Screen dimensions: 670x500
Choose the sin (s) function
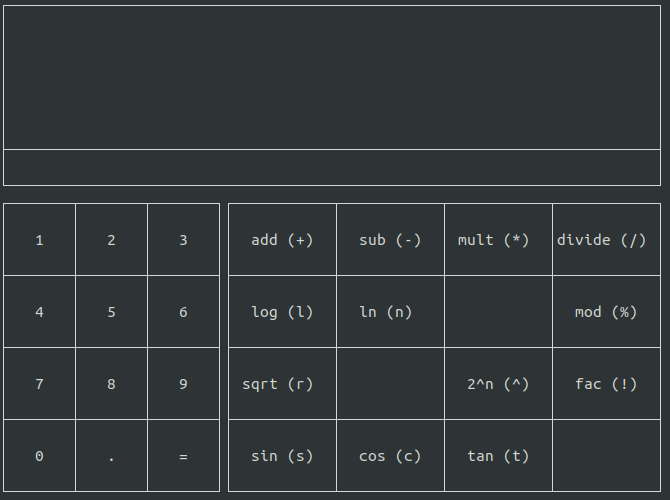pyautogui.click(x=282, y=456)
